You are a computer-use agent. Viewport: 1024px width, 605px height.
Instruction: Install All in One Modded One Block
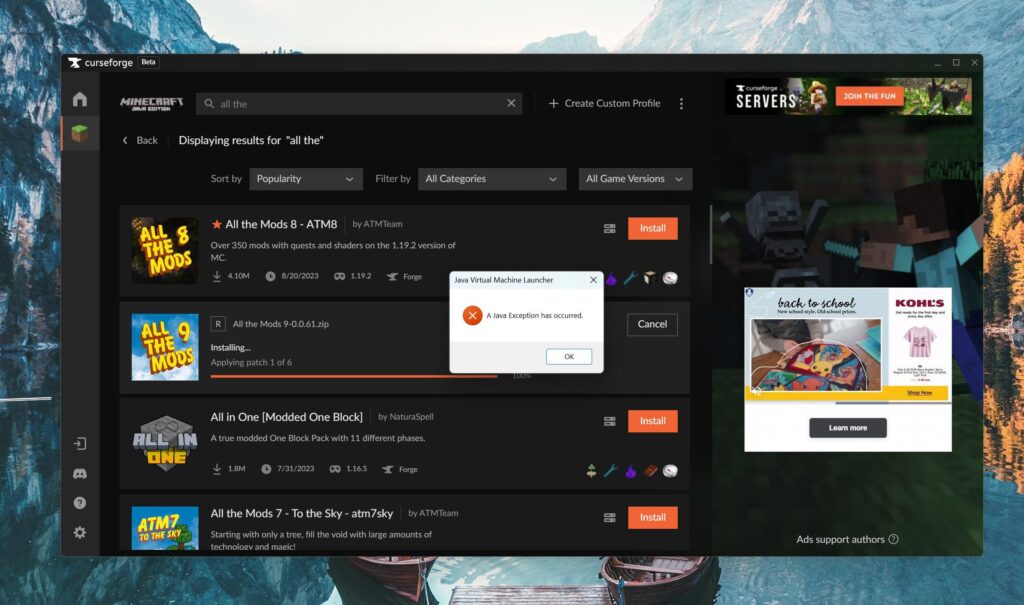pos(652,421)
